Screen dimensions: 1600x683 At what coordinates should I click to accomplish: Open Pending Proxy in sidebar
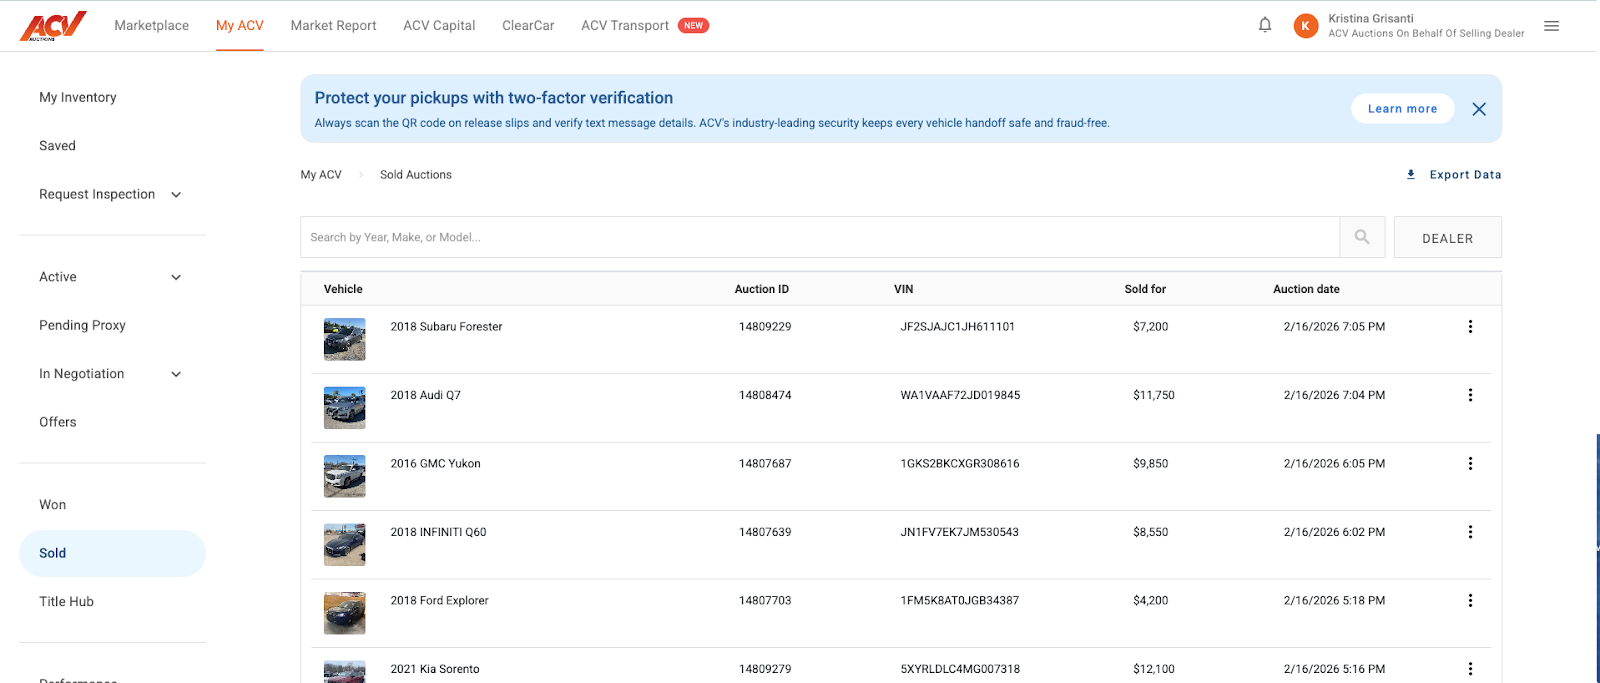pos(82,325)
